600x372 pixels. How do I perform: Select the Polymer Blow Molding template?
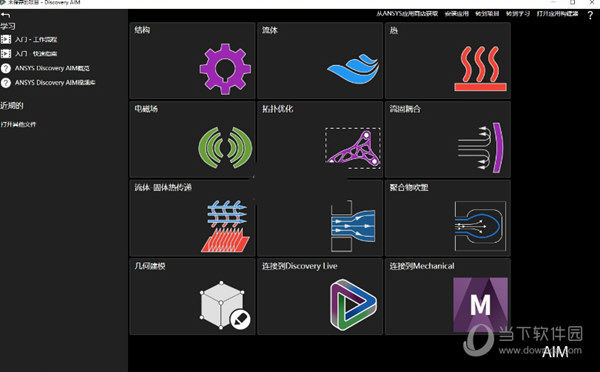[x=448, y=218]
